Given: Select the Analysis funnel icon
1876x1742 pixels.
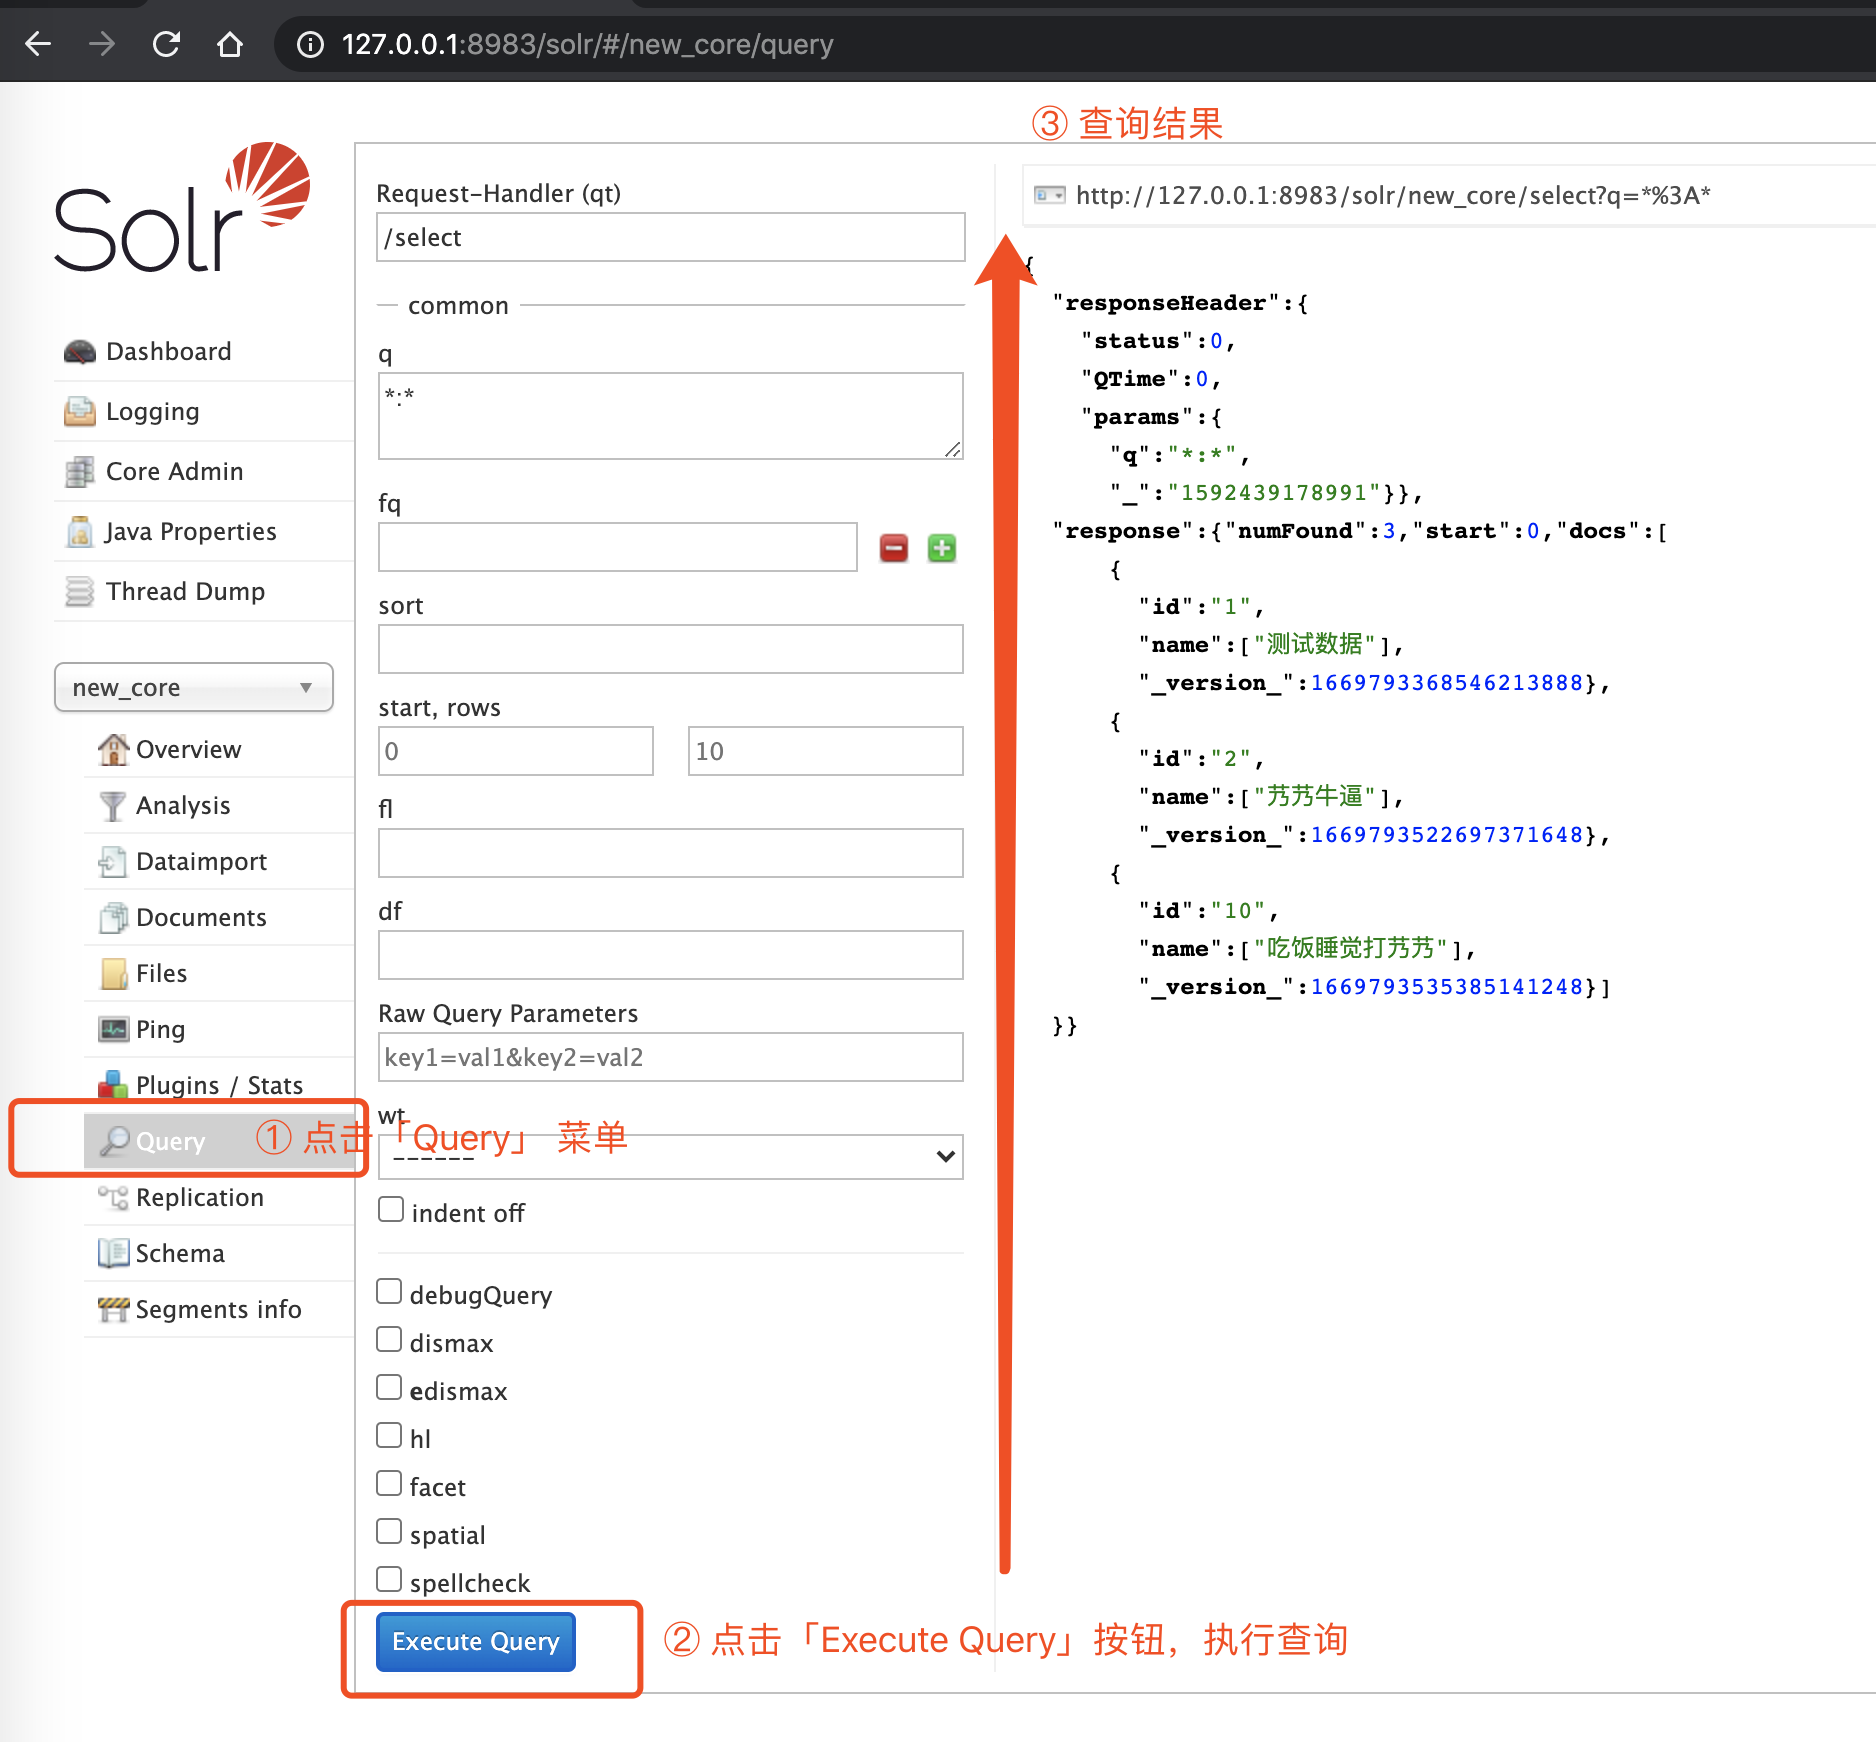Looking at the screenshot, I should click(113, 805).
